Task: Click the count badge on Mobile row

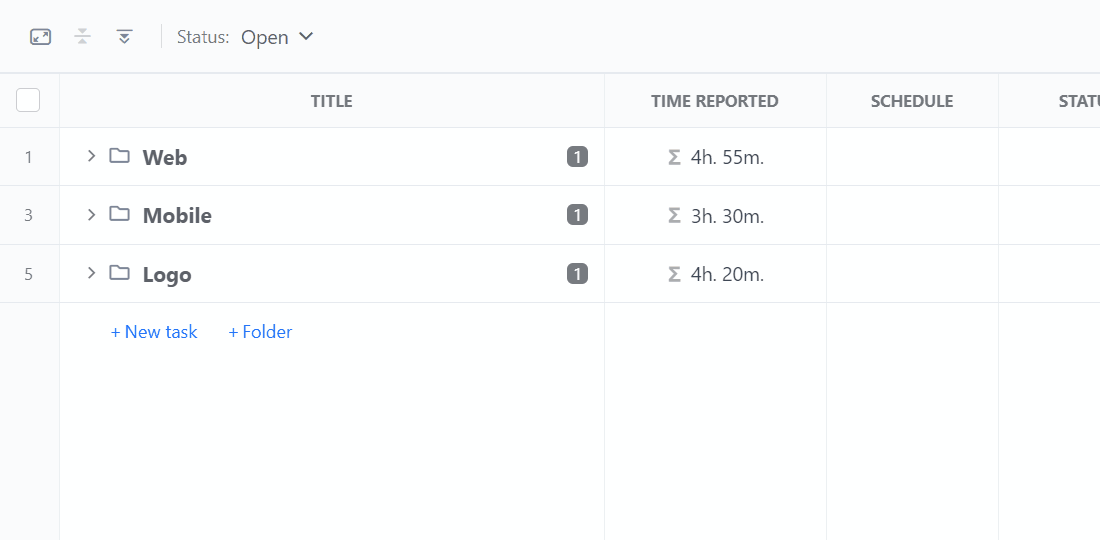Action: pyautogui.click(x=577, y=215)
